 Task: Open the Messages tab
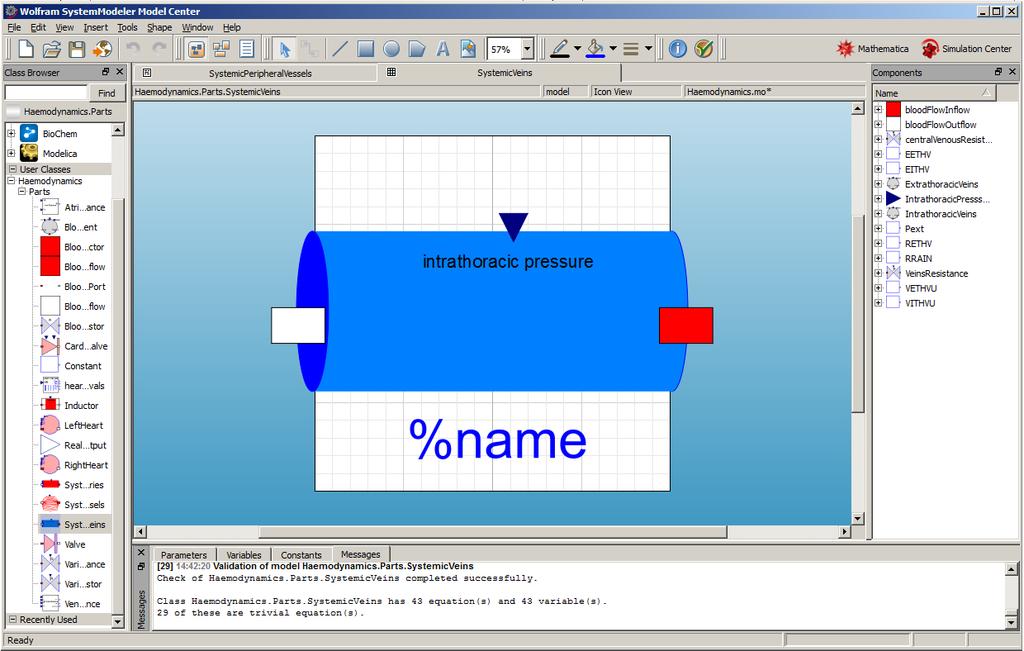[x=360, y=554]
